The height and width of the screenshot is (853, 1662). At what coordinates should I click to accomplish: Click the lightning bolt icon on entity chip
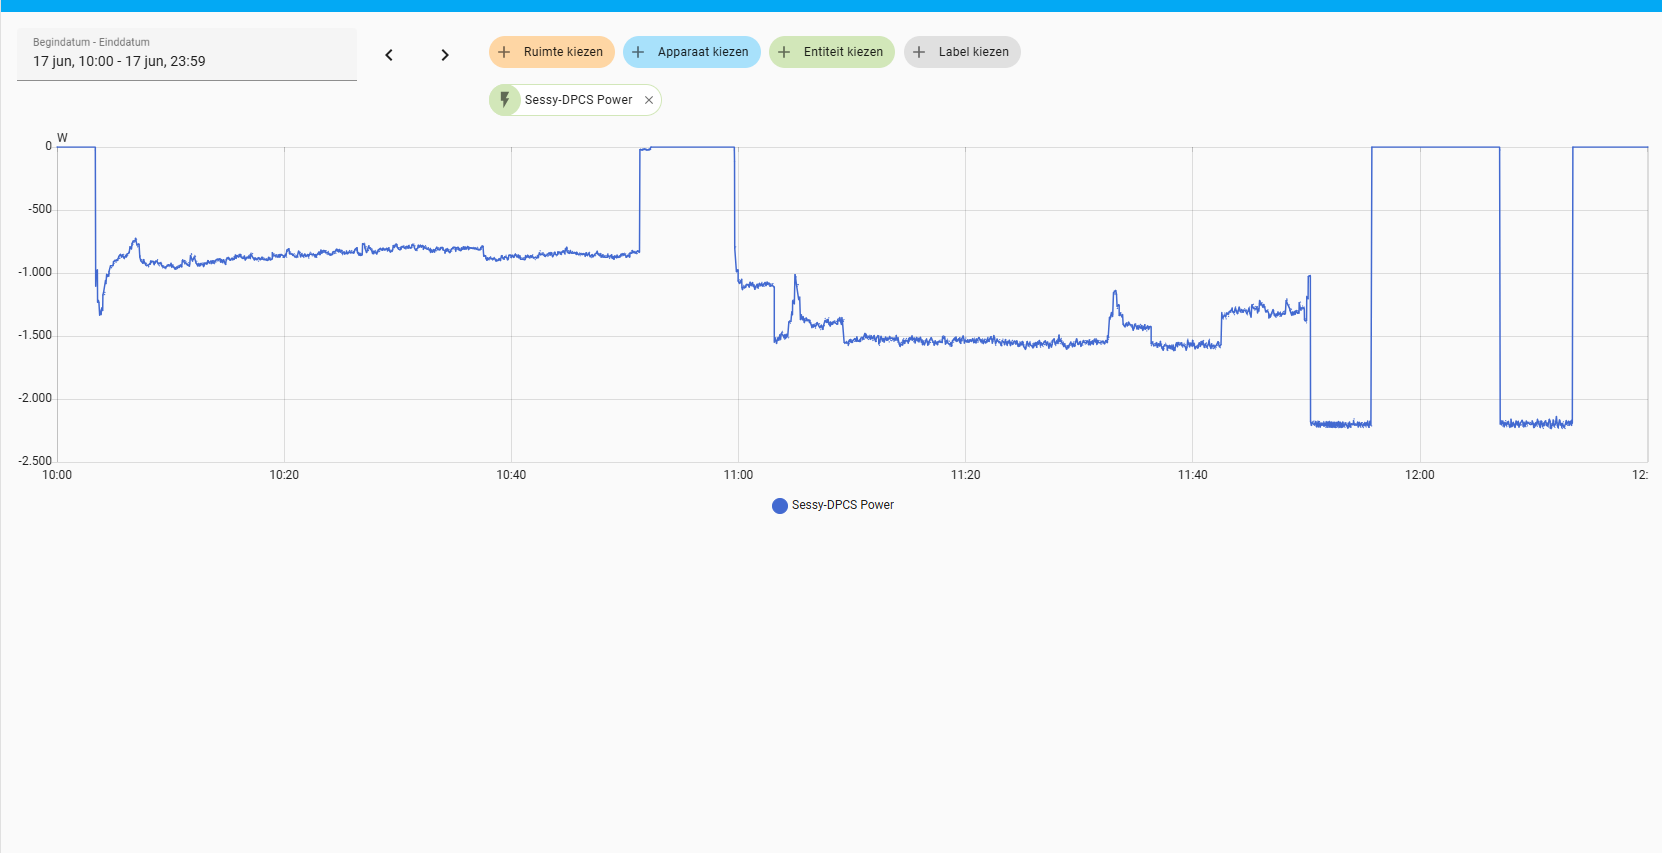[505, 100]
